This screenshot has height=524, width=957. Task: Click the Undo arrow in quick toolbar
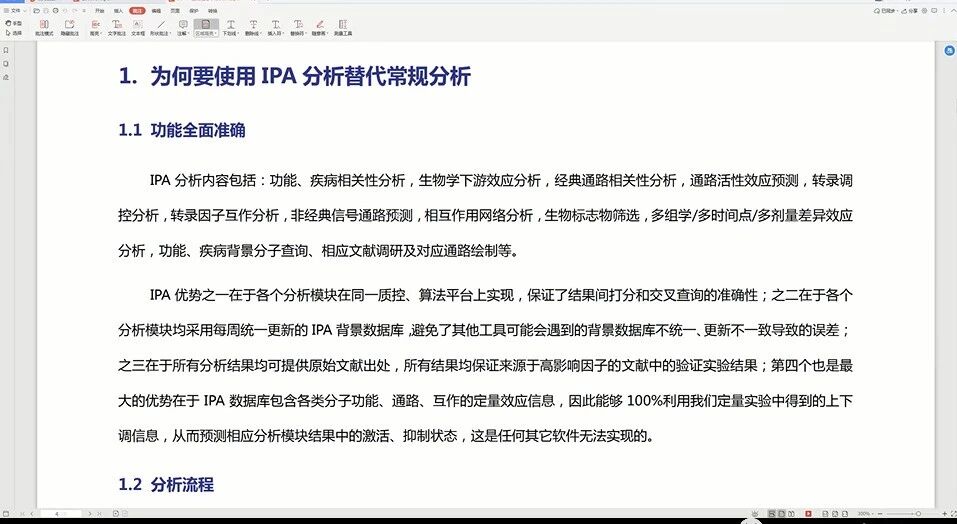(x=65, y=10)
